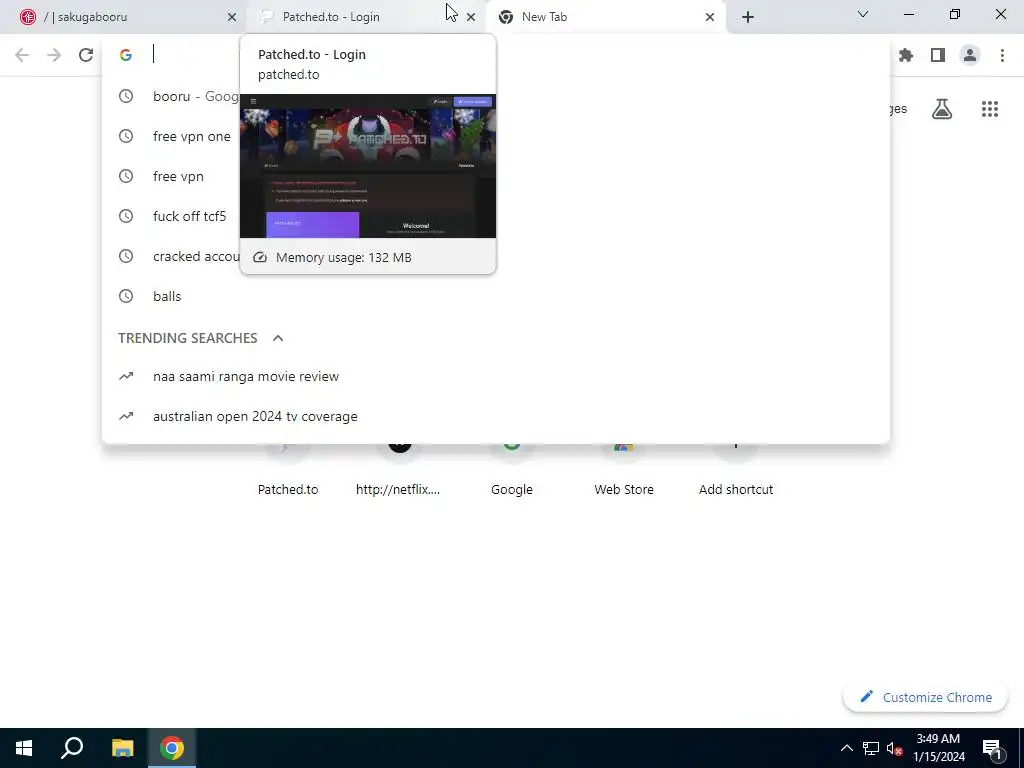Open Chrome three-dot menu
Screen dimensions: 1024x768
point(1002,55)
